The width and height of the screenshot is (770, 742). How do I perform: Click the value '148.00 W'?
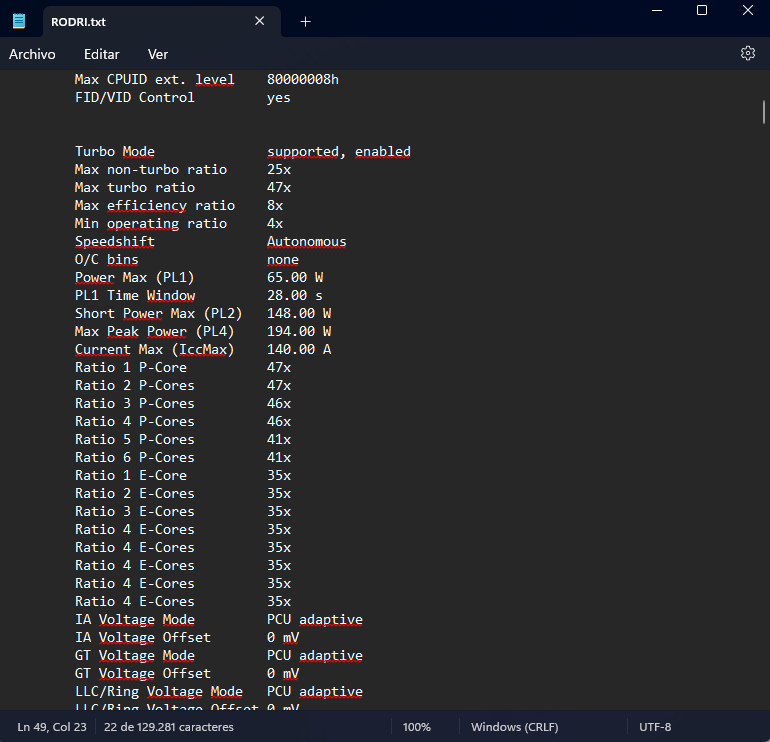(299, 313)
